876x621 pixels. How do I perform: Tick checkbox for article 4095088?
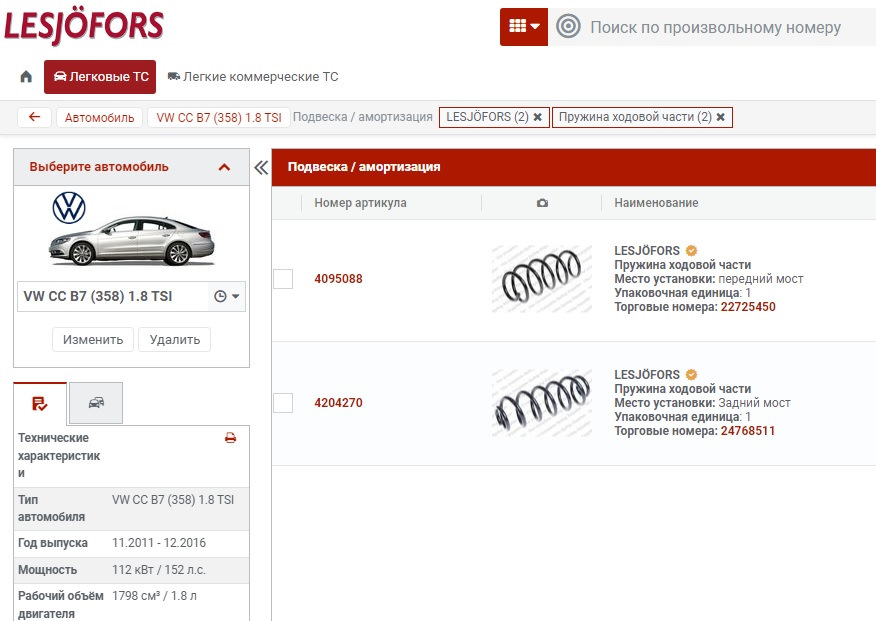pos(283,279)
